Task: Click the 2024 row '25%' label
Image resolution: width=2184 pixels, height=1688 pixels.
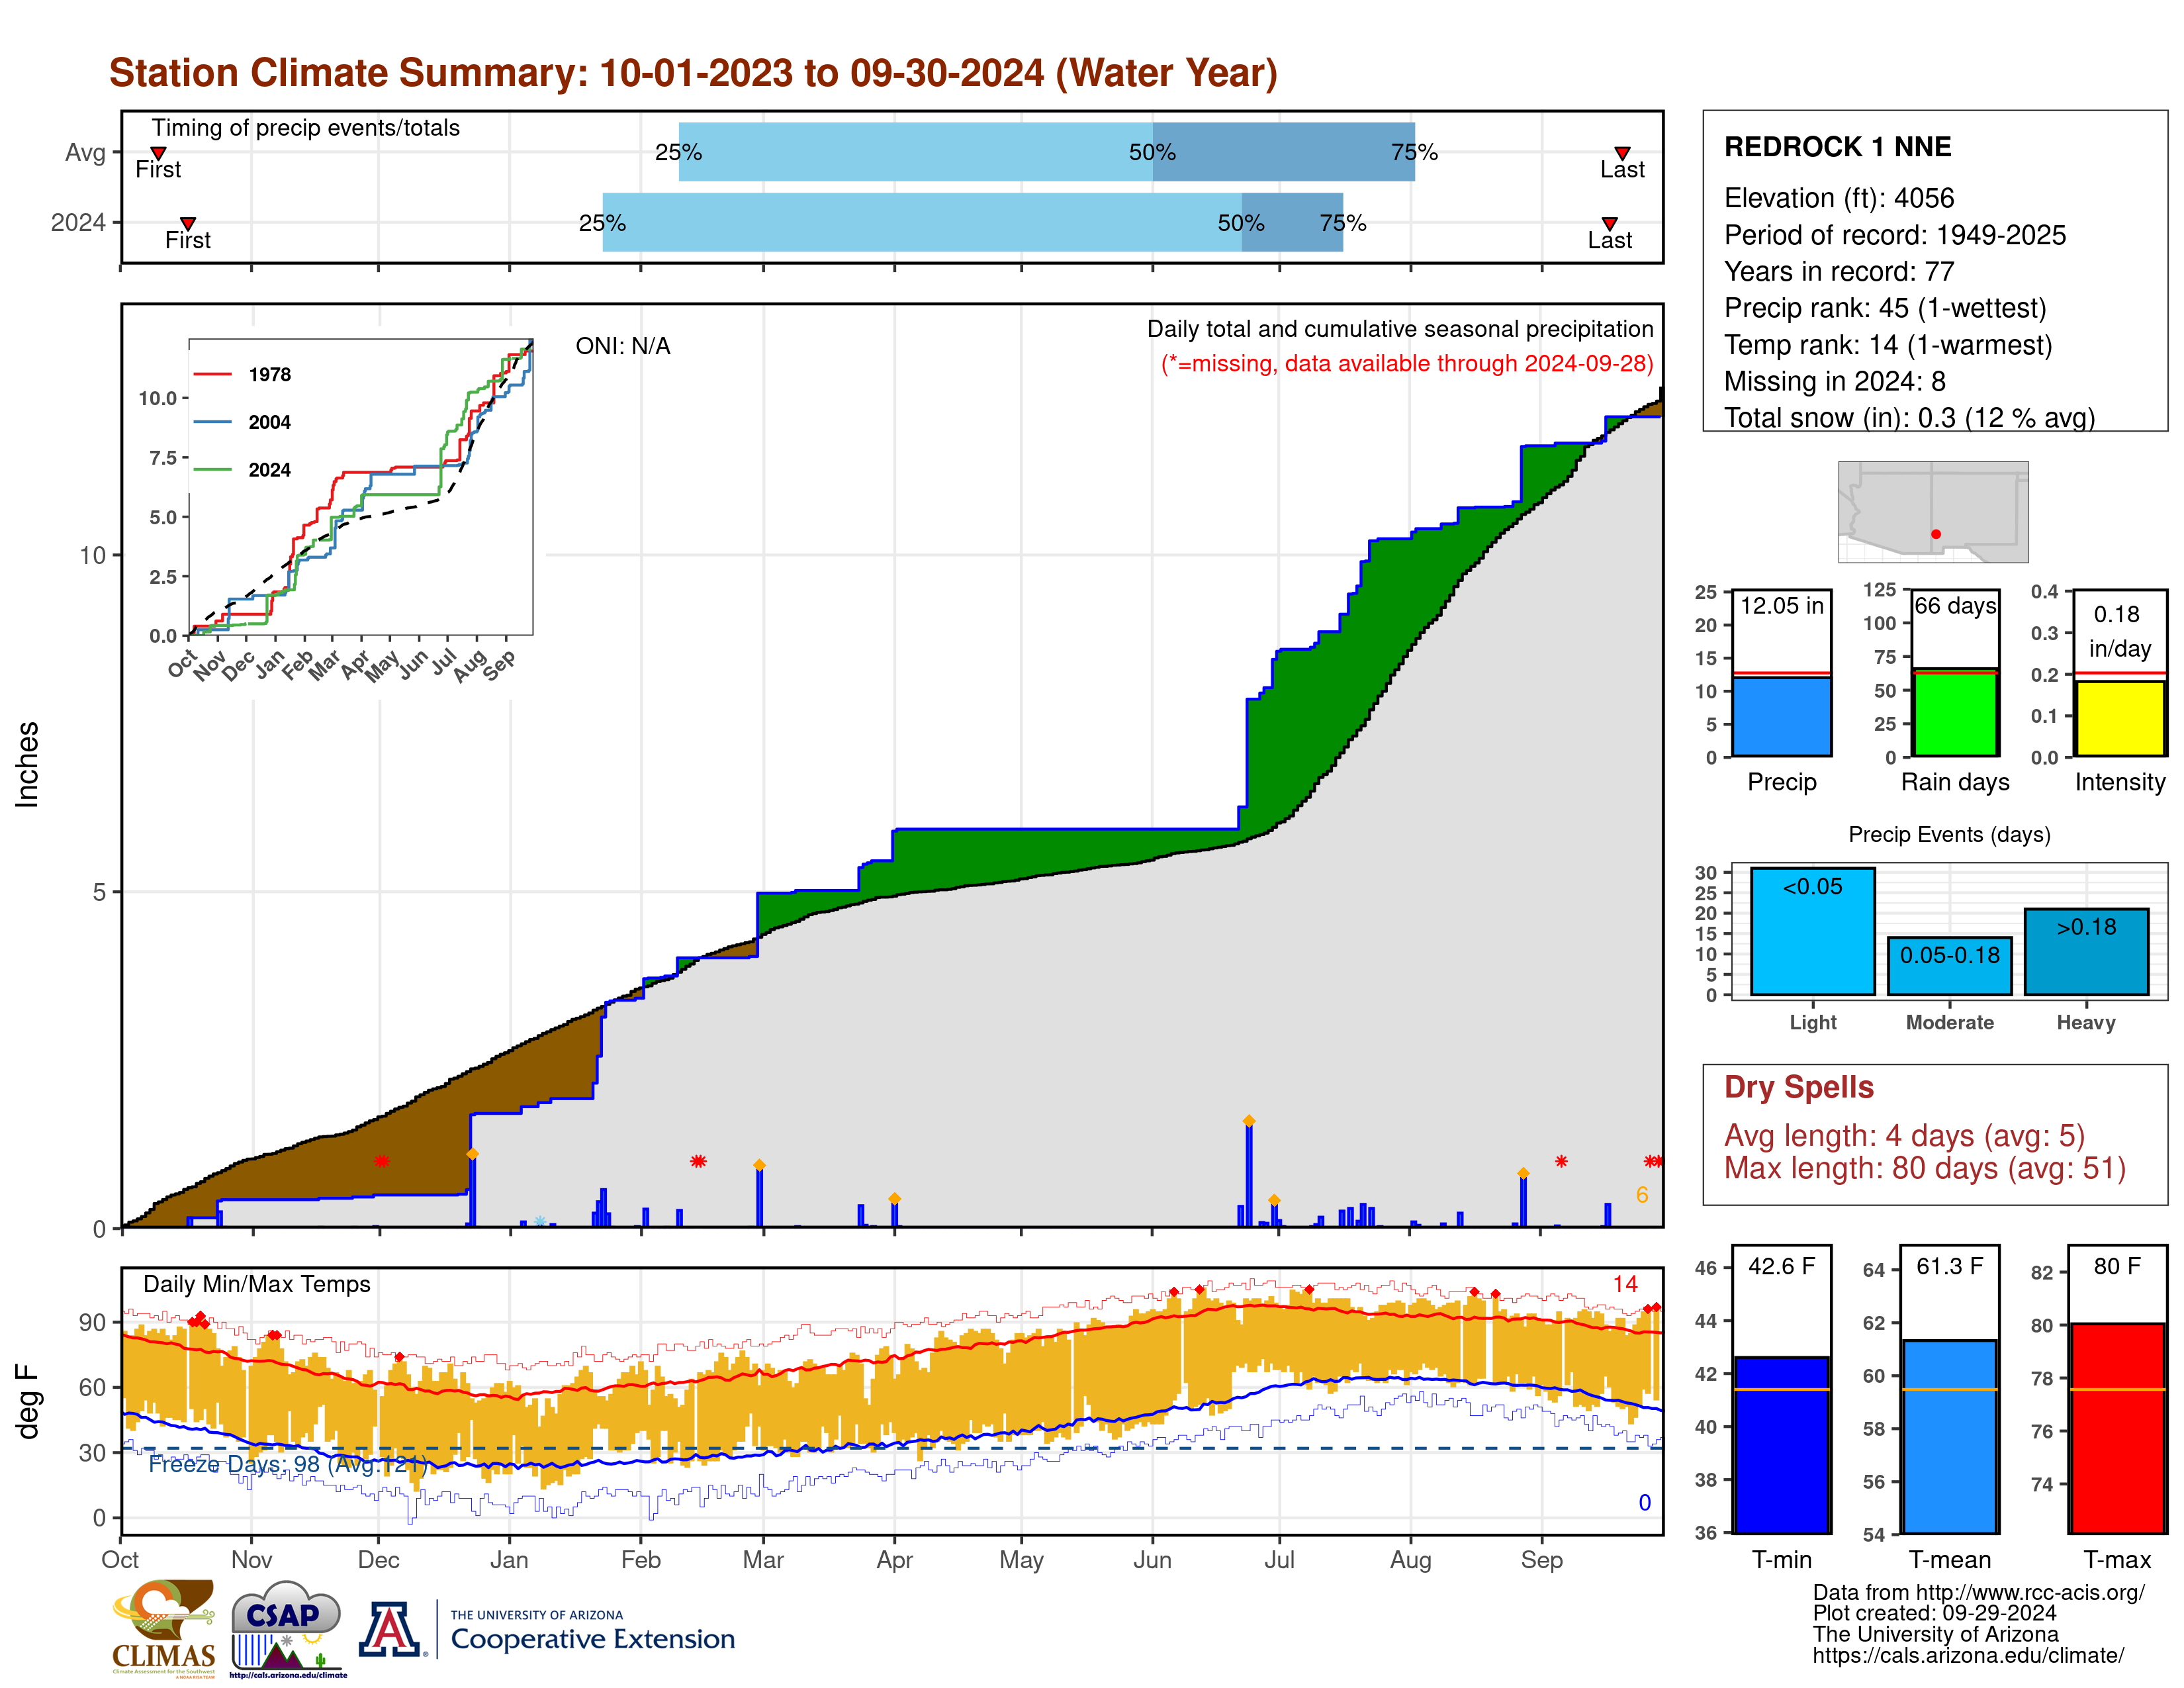Action: tap(602, 223)
